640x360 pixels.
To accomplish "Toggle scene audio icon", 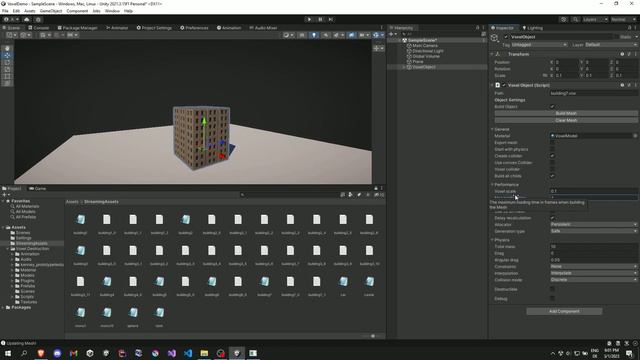I will pyautogui.click(x=326, y=35).
